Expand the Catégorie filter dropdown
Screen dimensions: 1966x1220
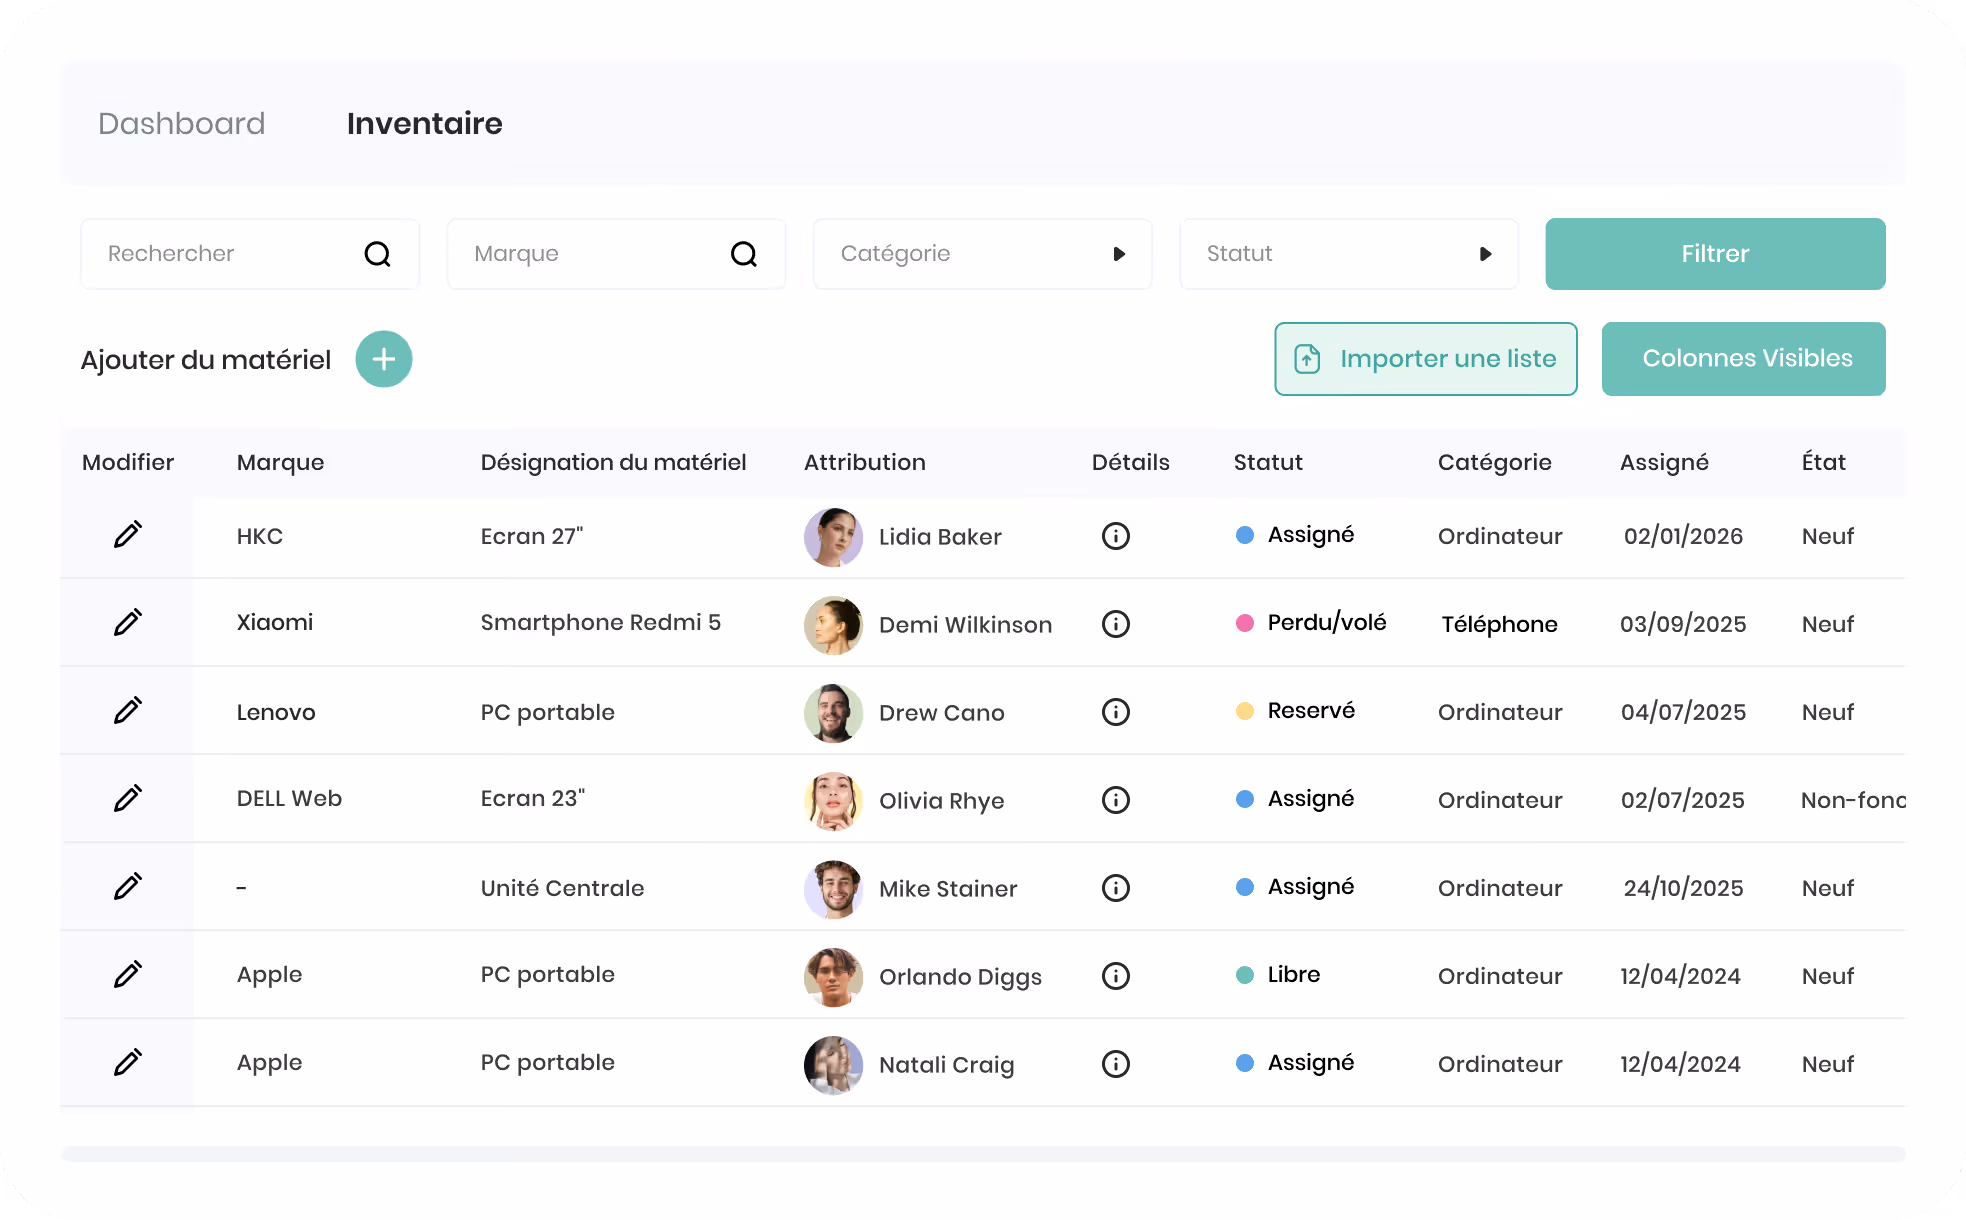(x=982, y=254)
